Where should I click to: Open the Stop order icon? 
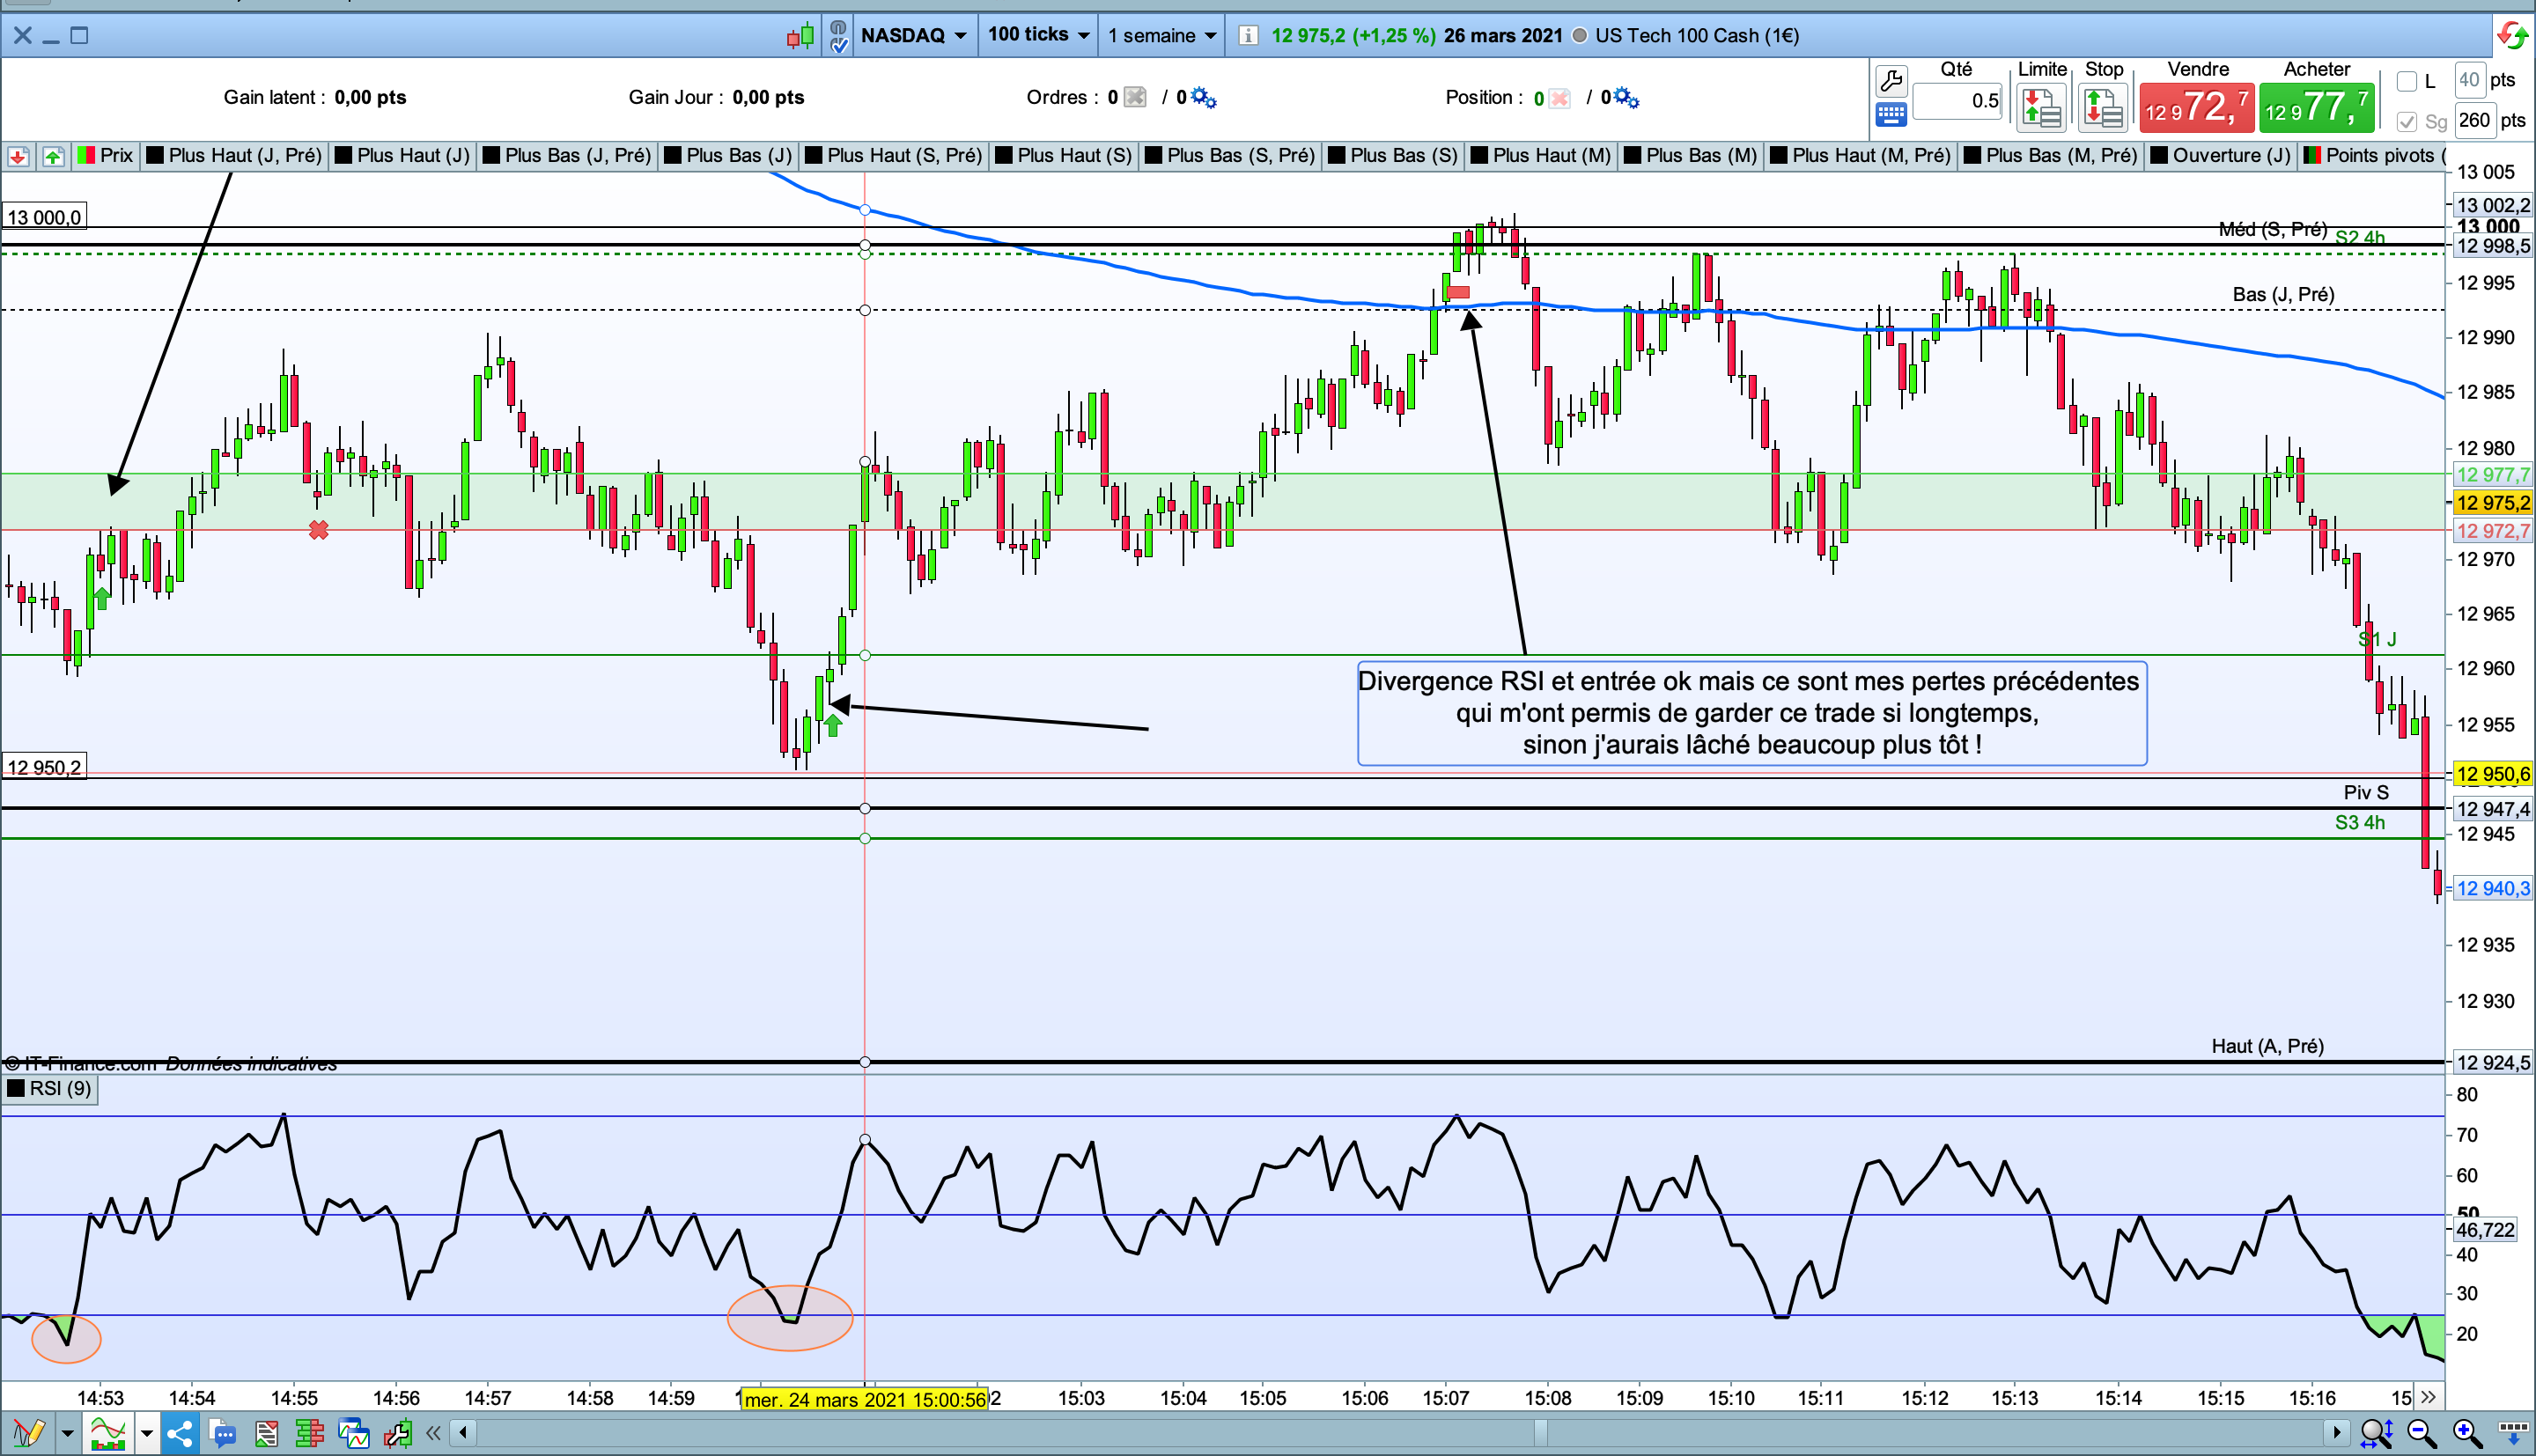click(x=2103, y=108)
